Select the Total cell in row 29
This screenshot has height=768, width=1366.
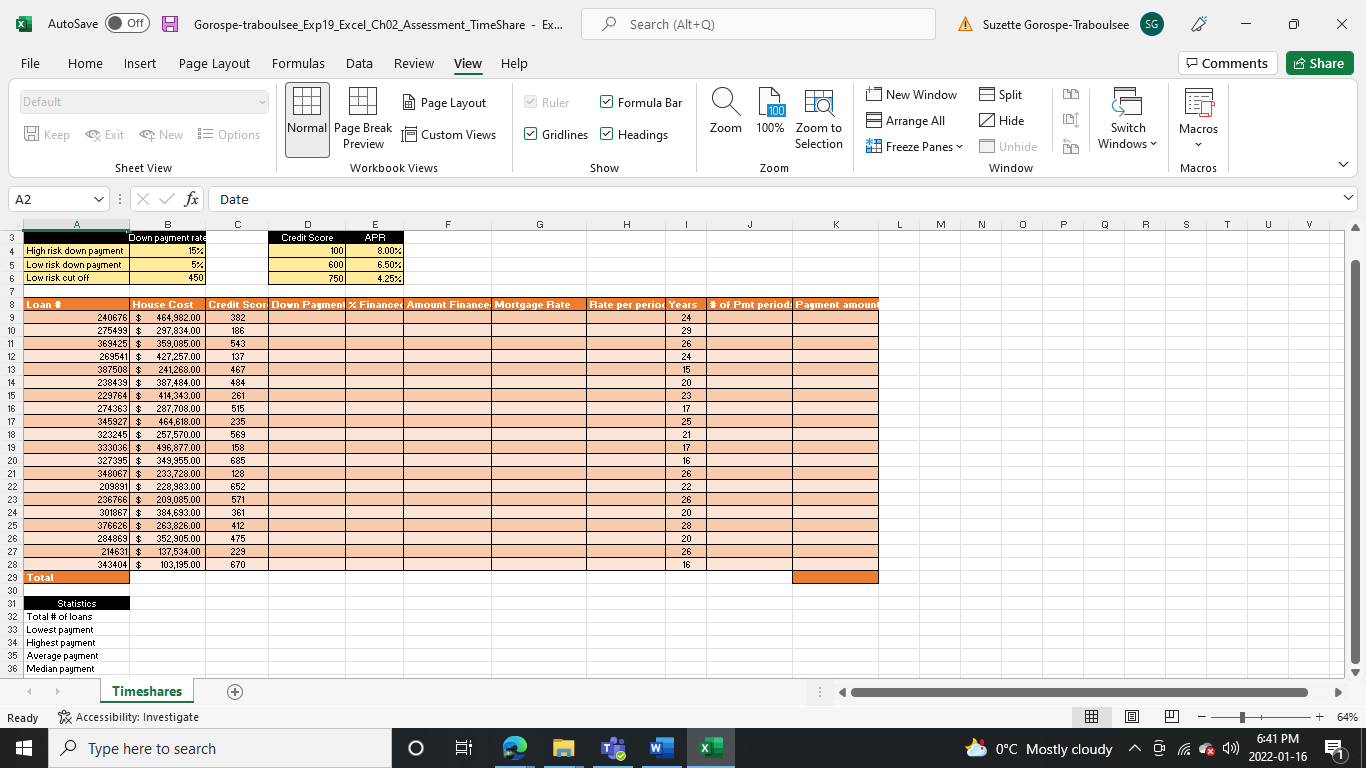77,577
